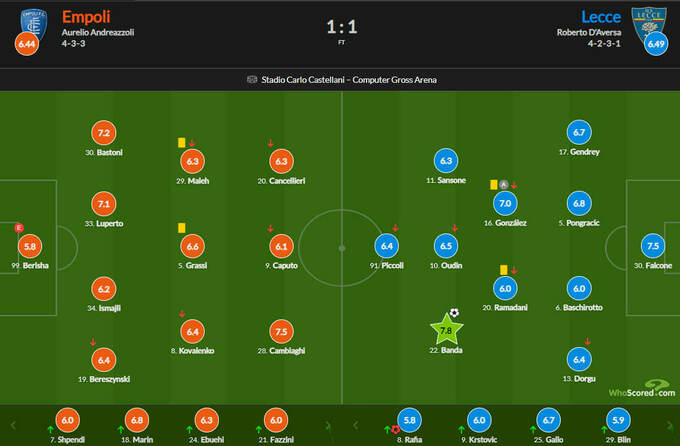680x446 pixels.
Task: Select Bastoni's 7.2 rating circle
Action: 104,133
